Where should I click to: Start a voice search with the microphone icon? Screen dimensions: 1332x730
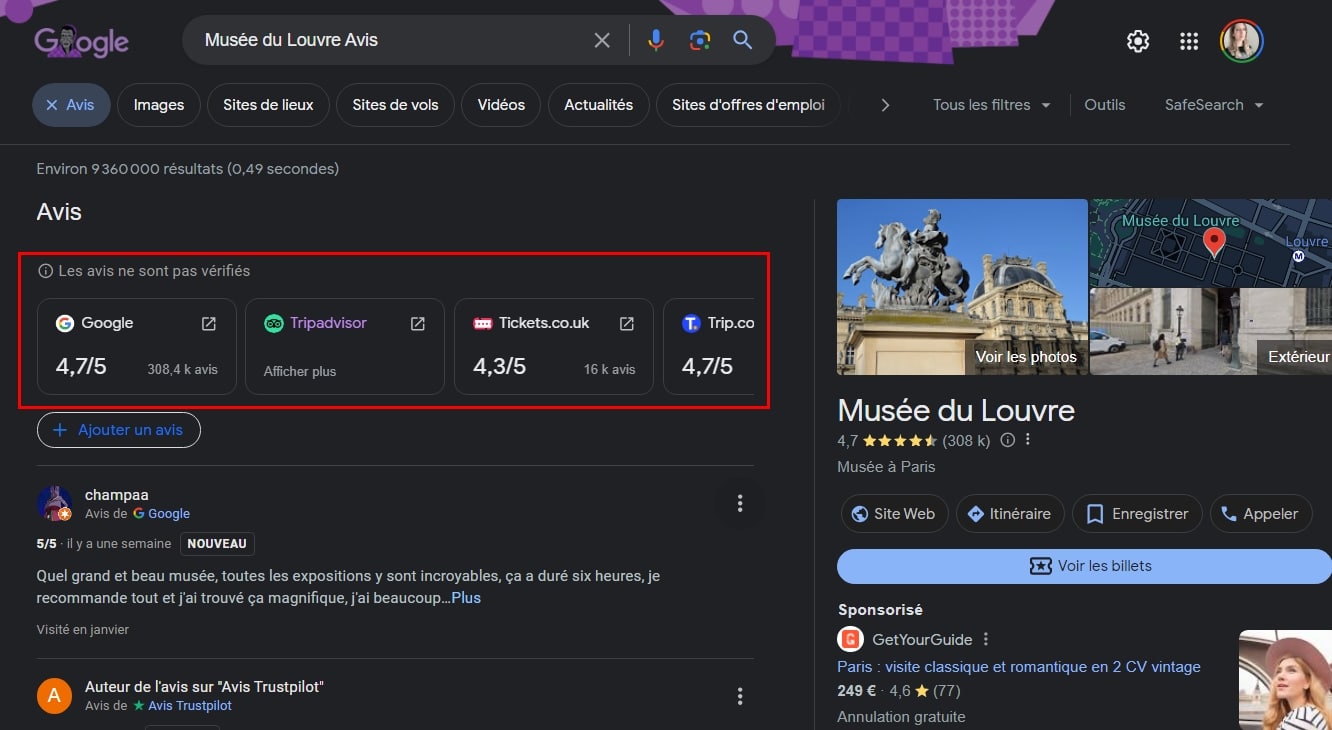point(655,40)
